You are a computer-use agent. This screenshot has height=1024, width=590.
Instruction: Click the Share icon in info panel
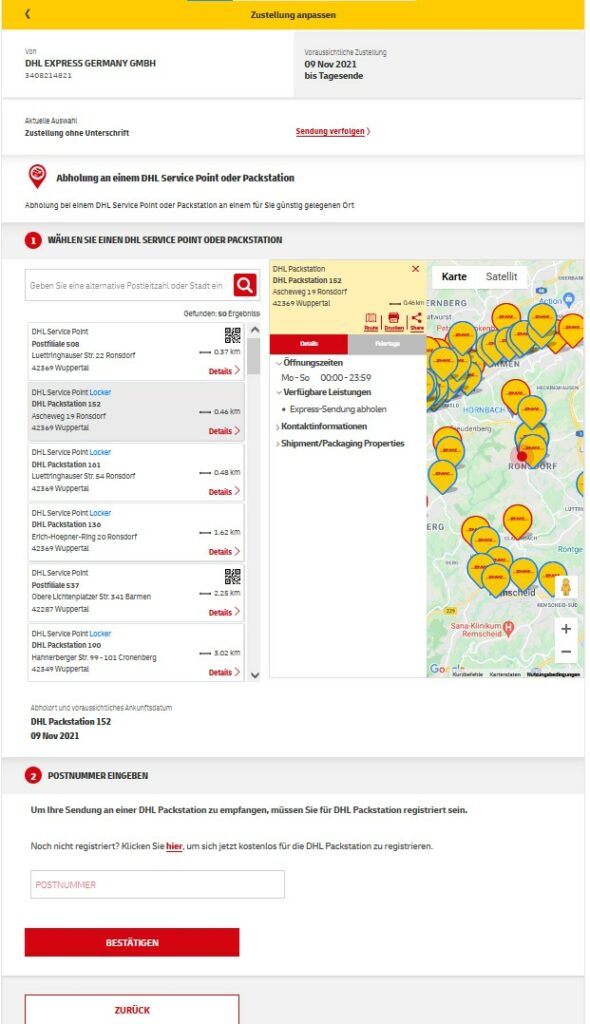pos(417,321)
